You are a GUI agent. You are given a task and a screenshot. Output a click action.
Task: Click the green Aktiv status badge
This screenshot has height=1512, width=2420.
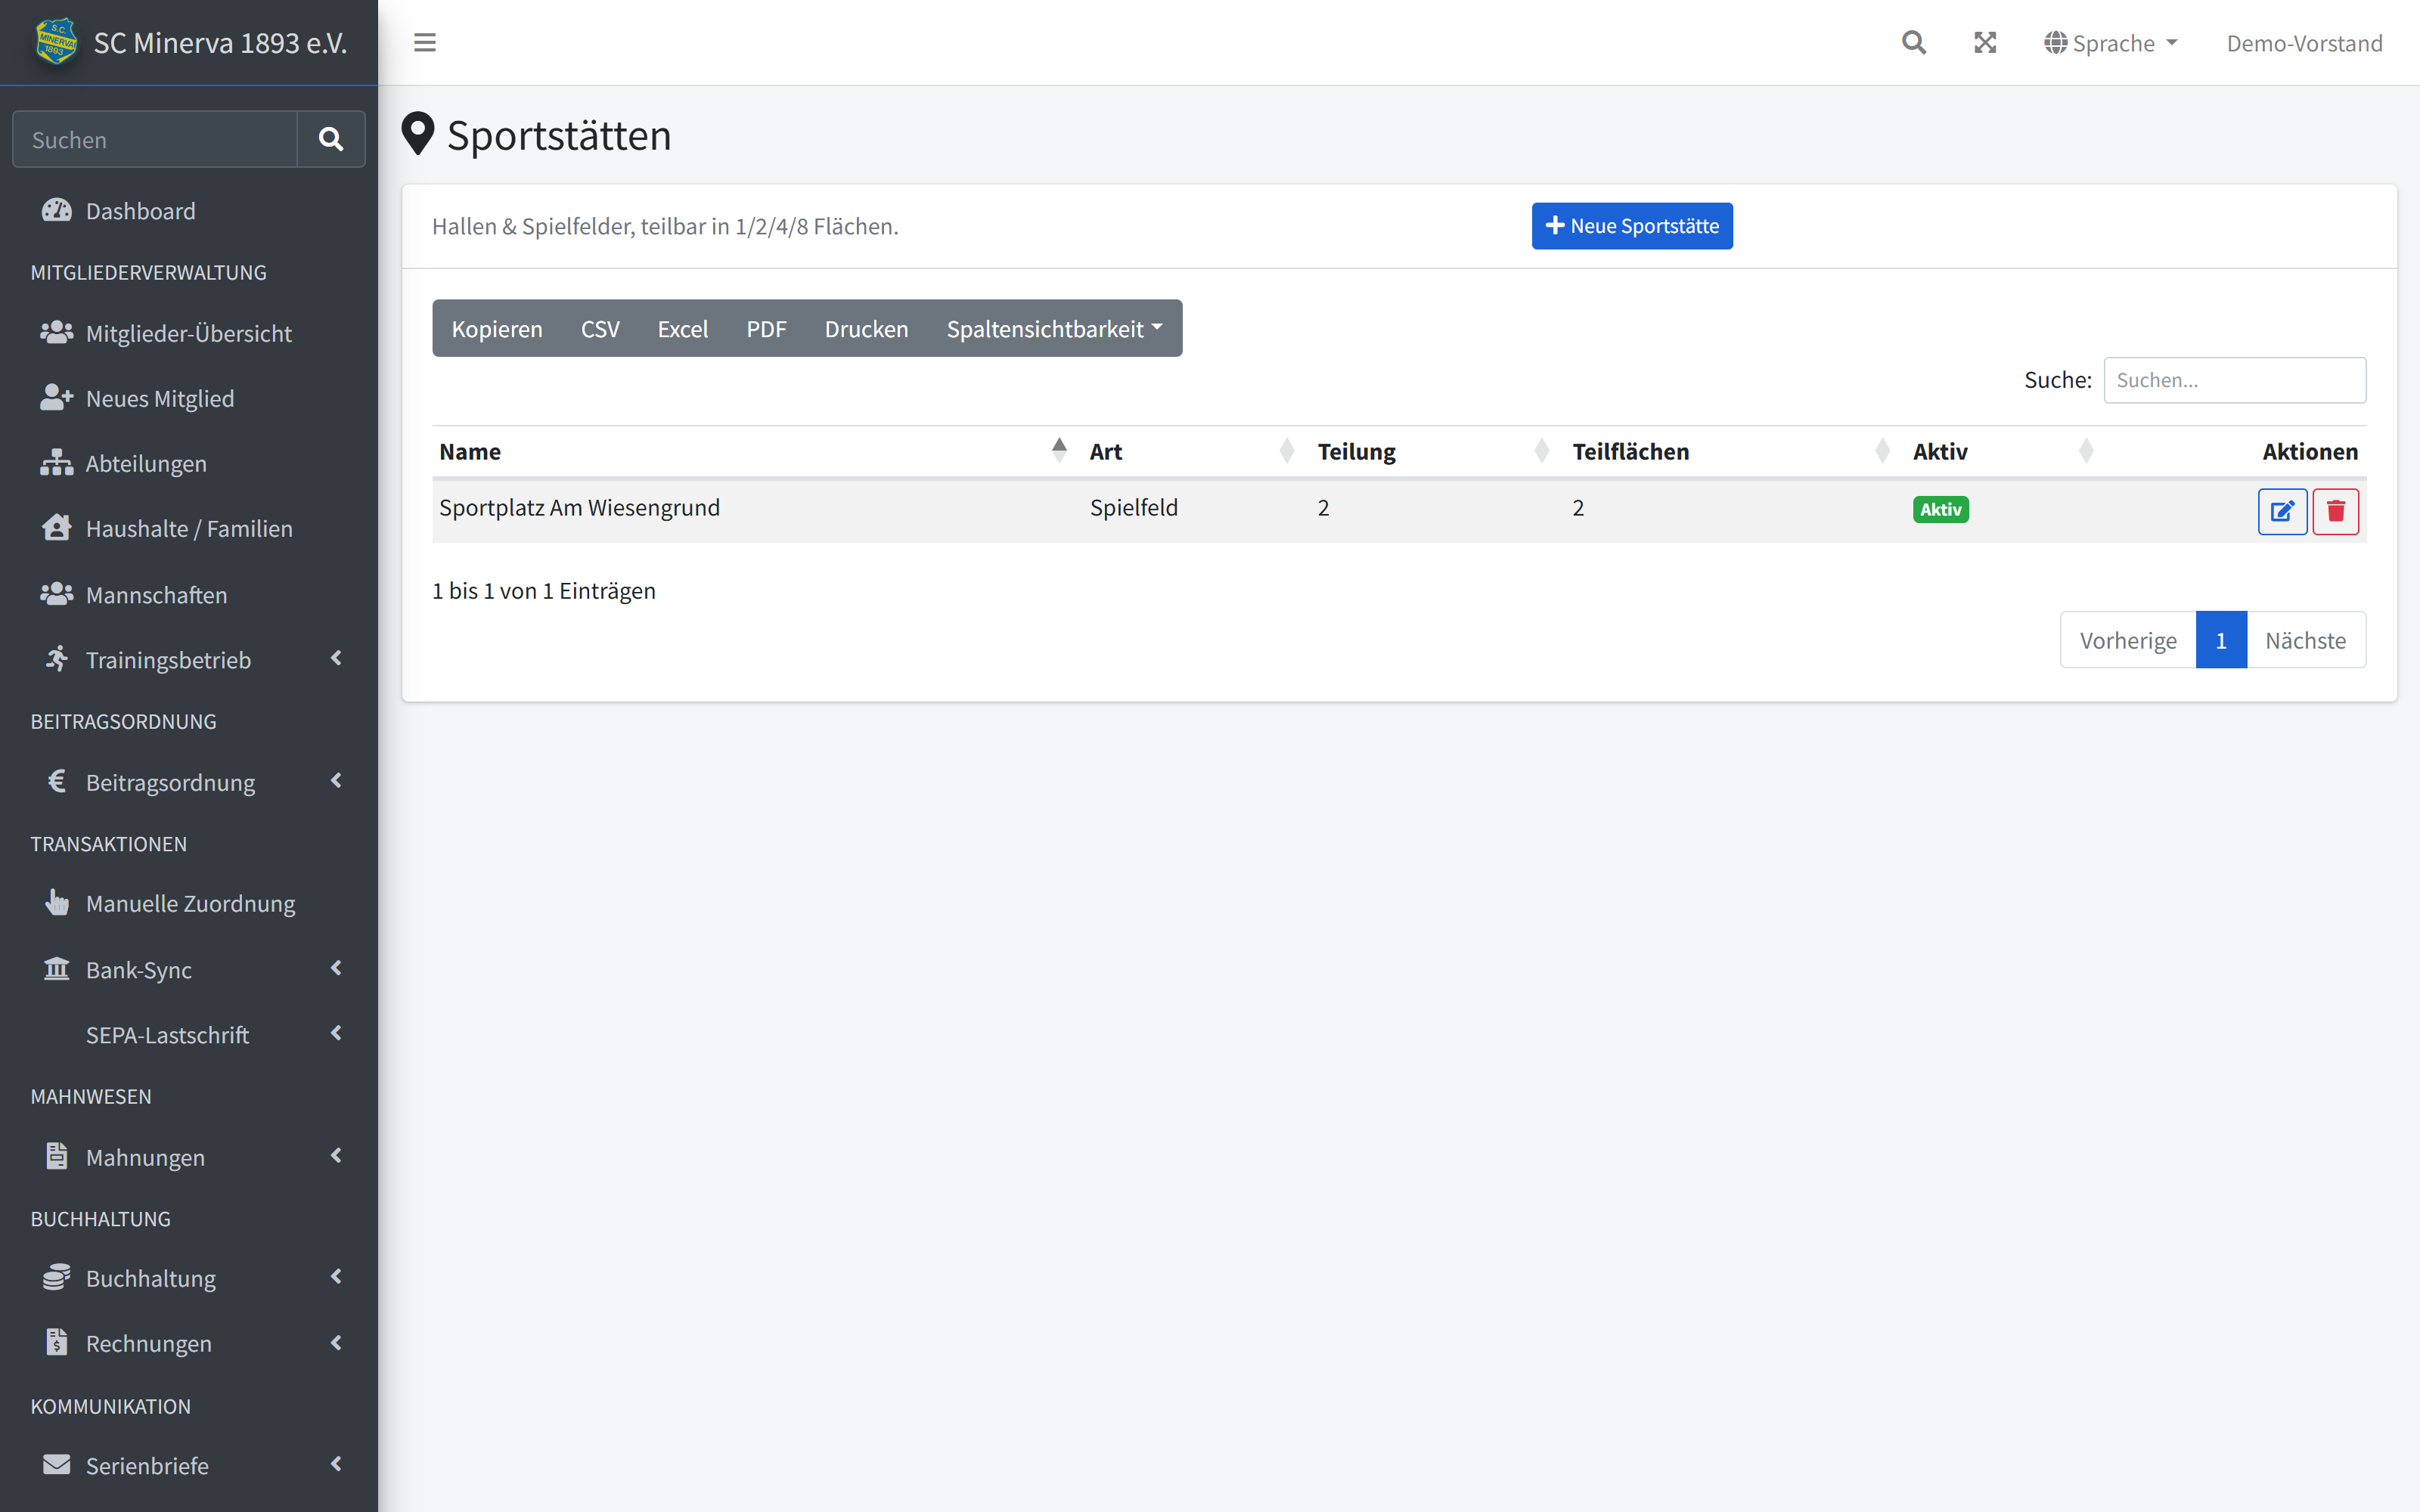pos(1940,509)
